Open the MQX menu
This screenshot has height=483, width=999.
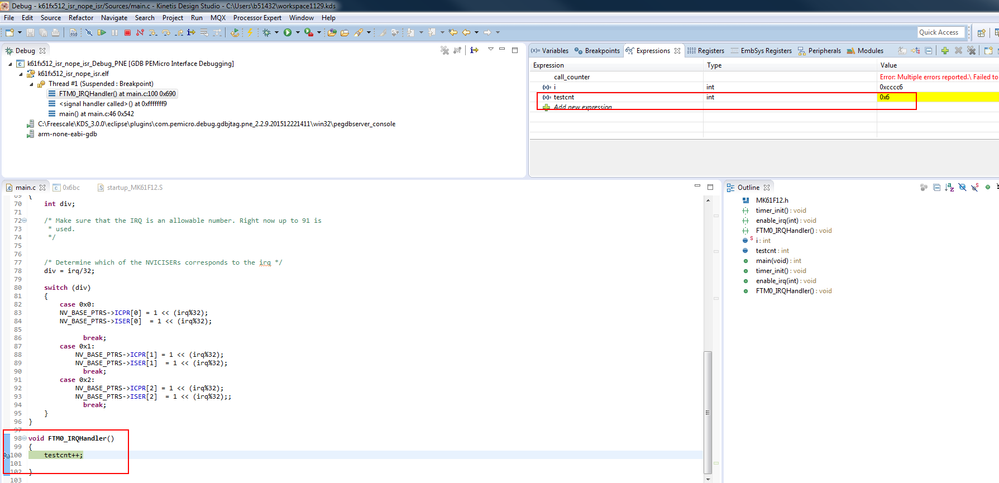(x=218, y=18)
